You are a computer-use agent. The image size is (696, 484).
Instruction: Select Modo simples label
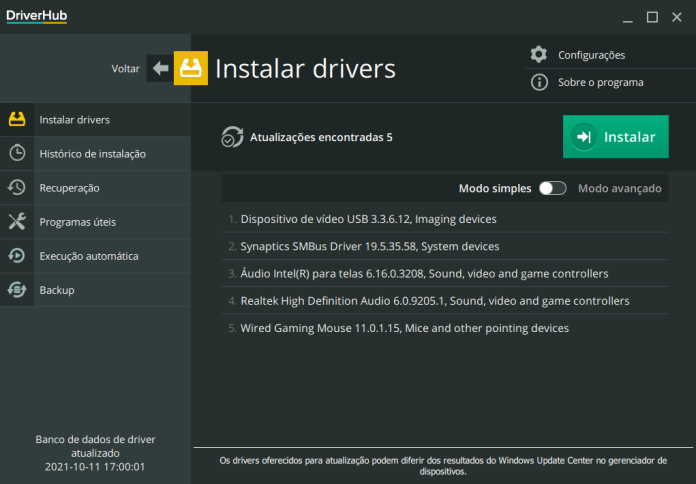tap(495, 188)
